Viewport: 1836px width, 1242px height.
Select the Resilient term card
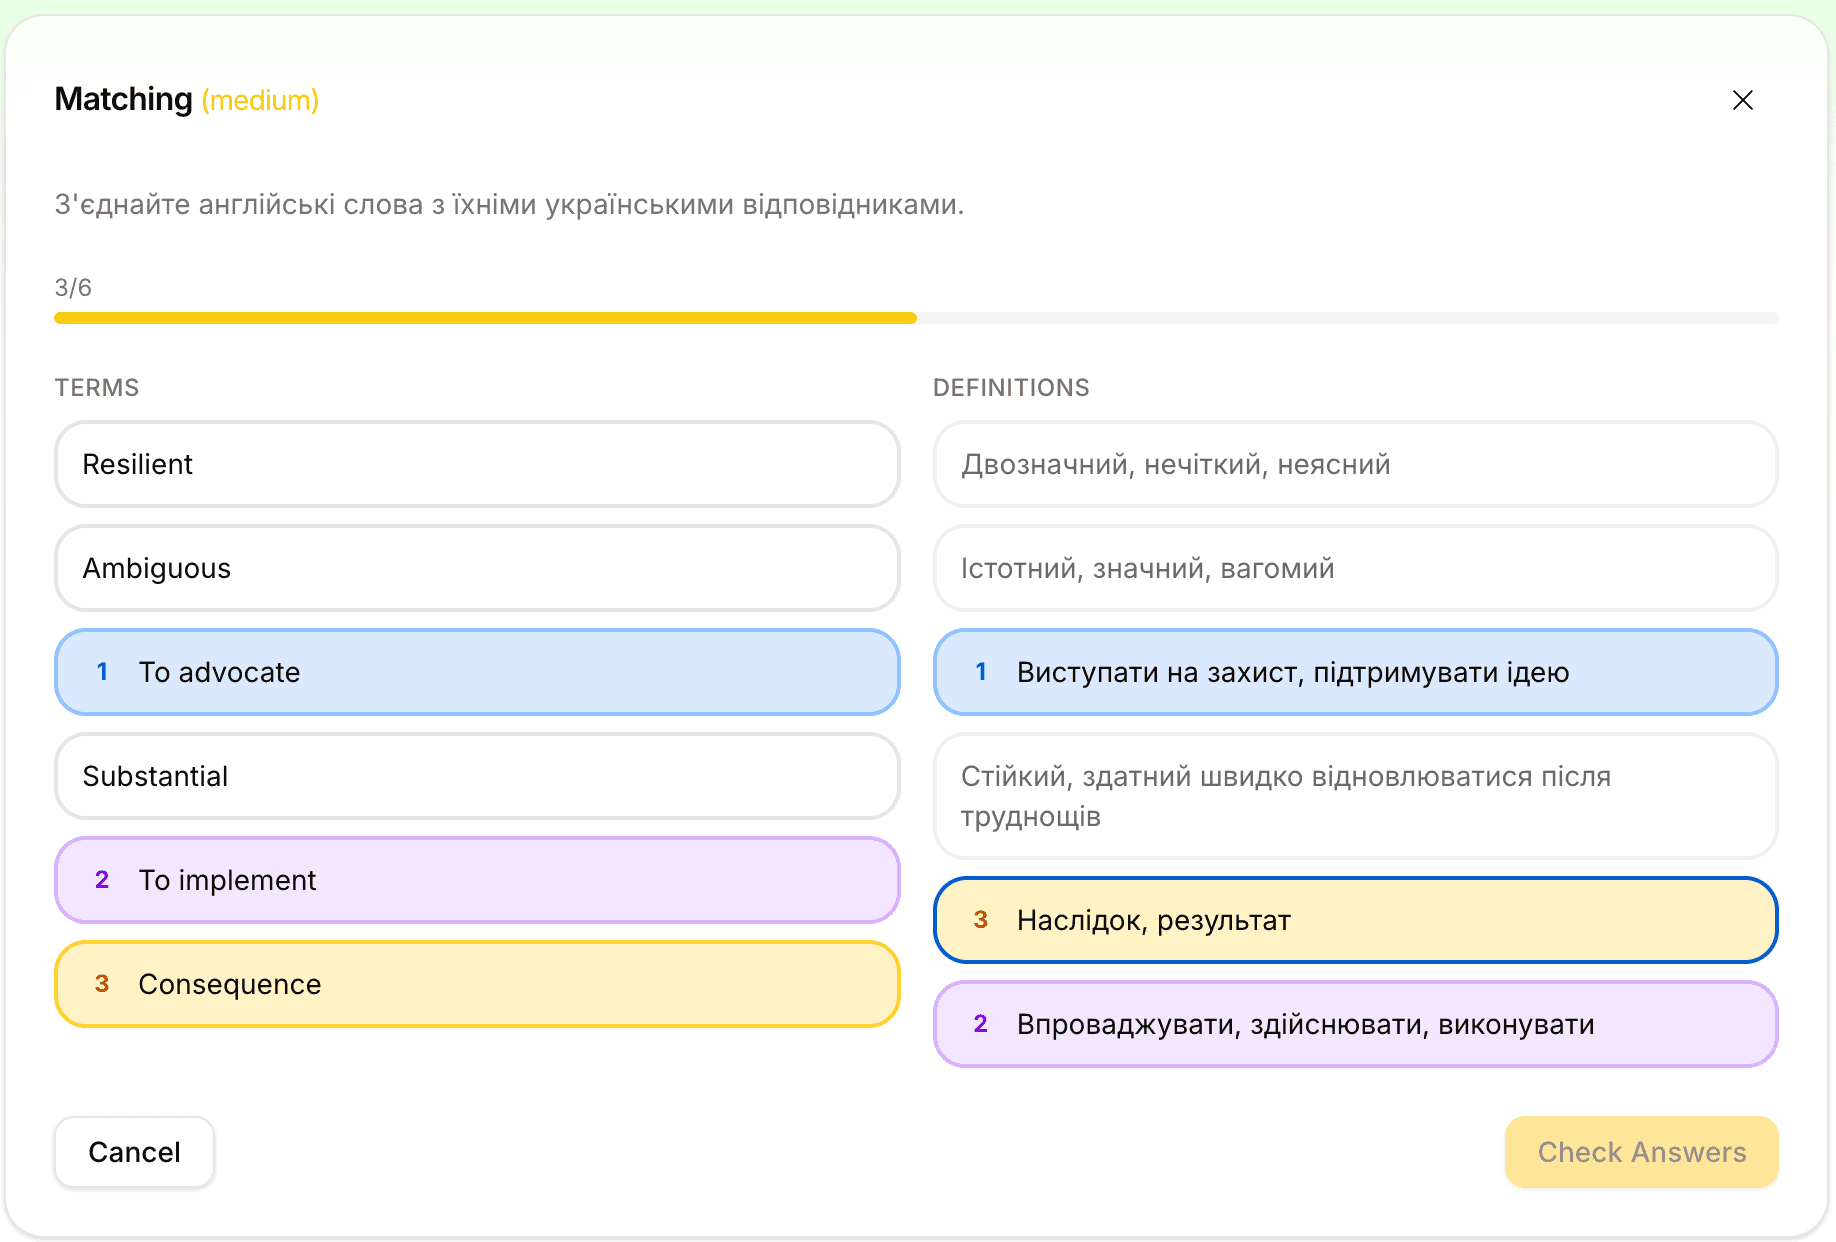pyautogui.click(x=477, y=464)
